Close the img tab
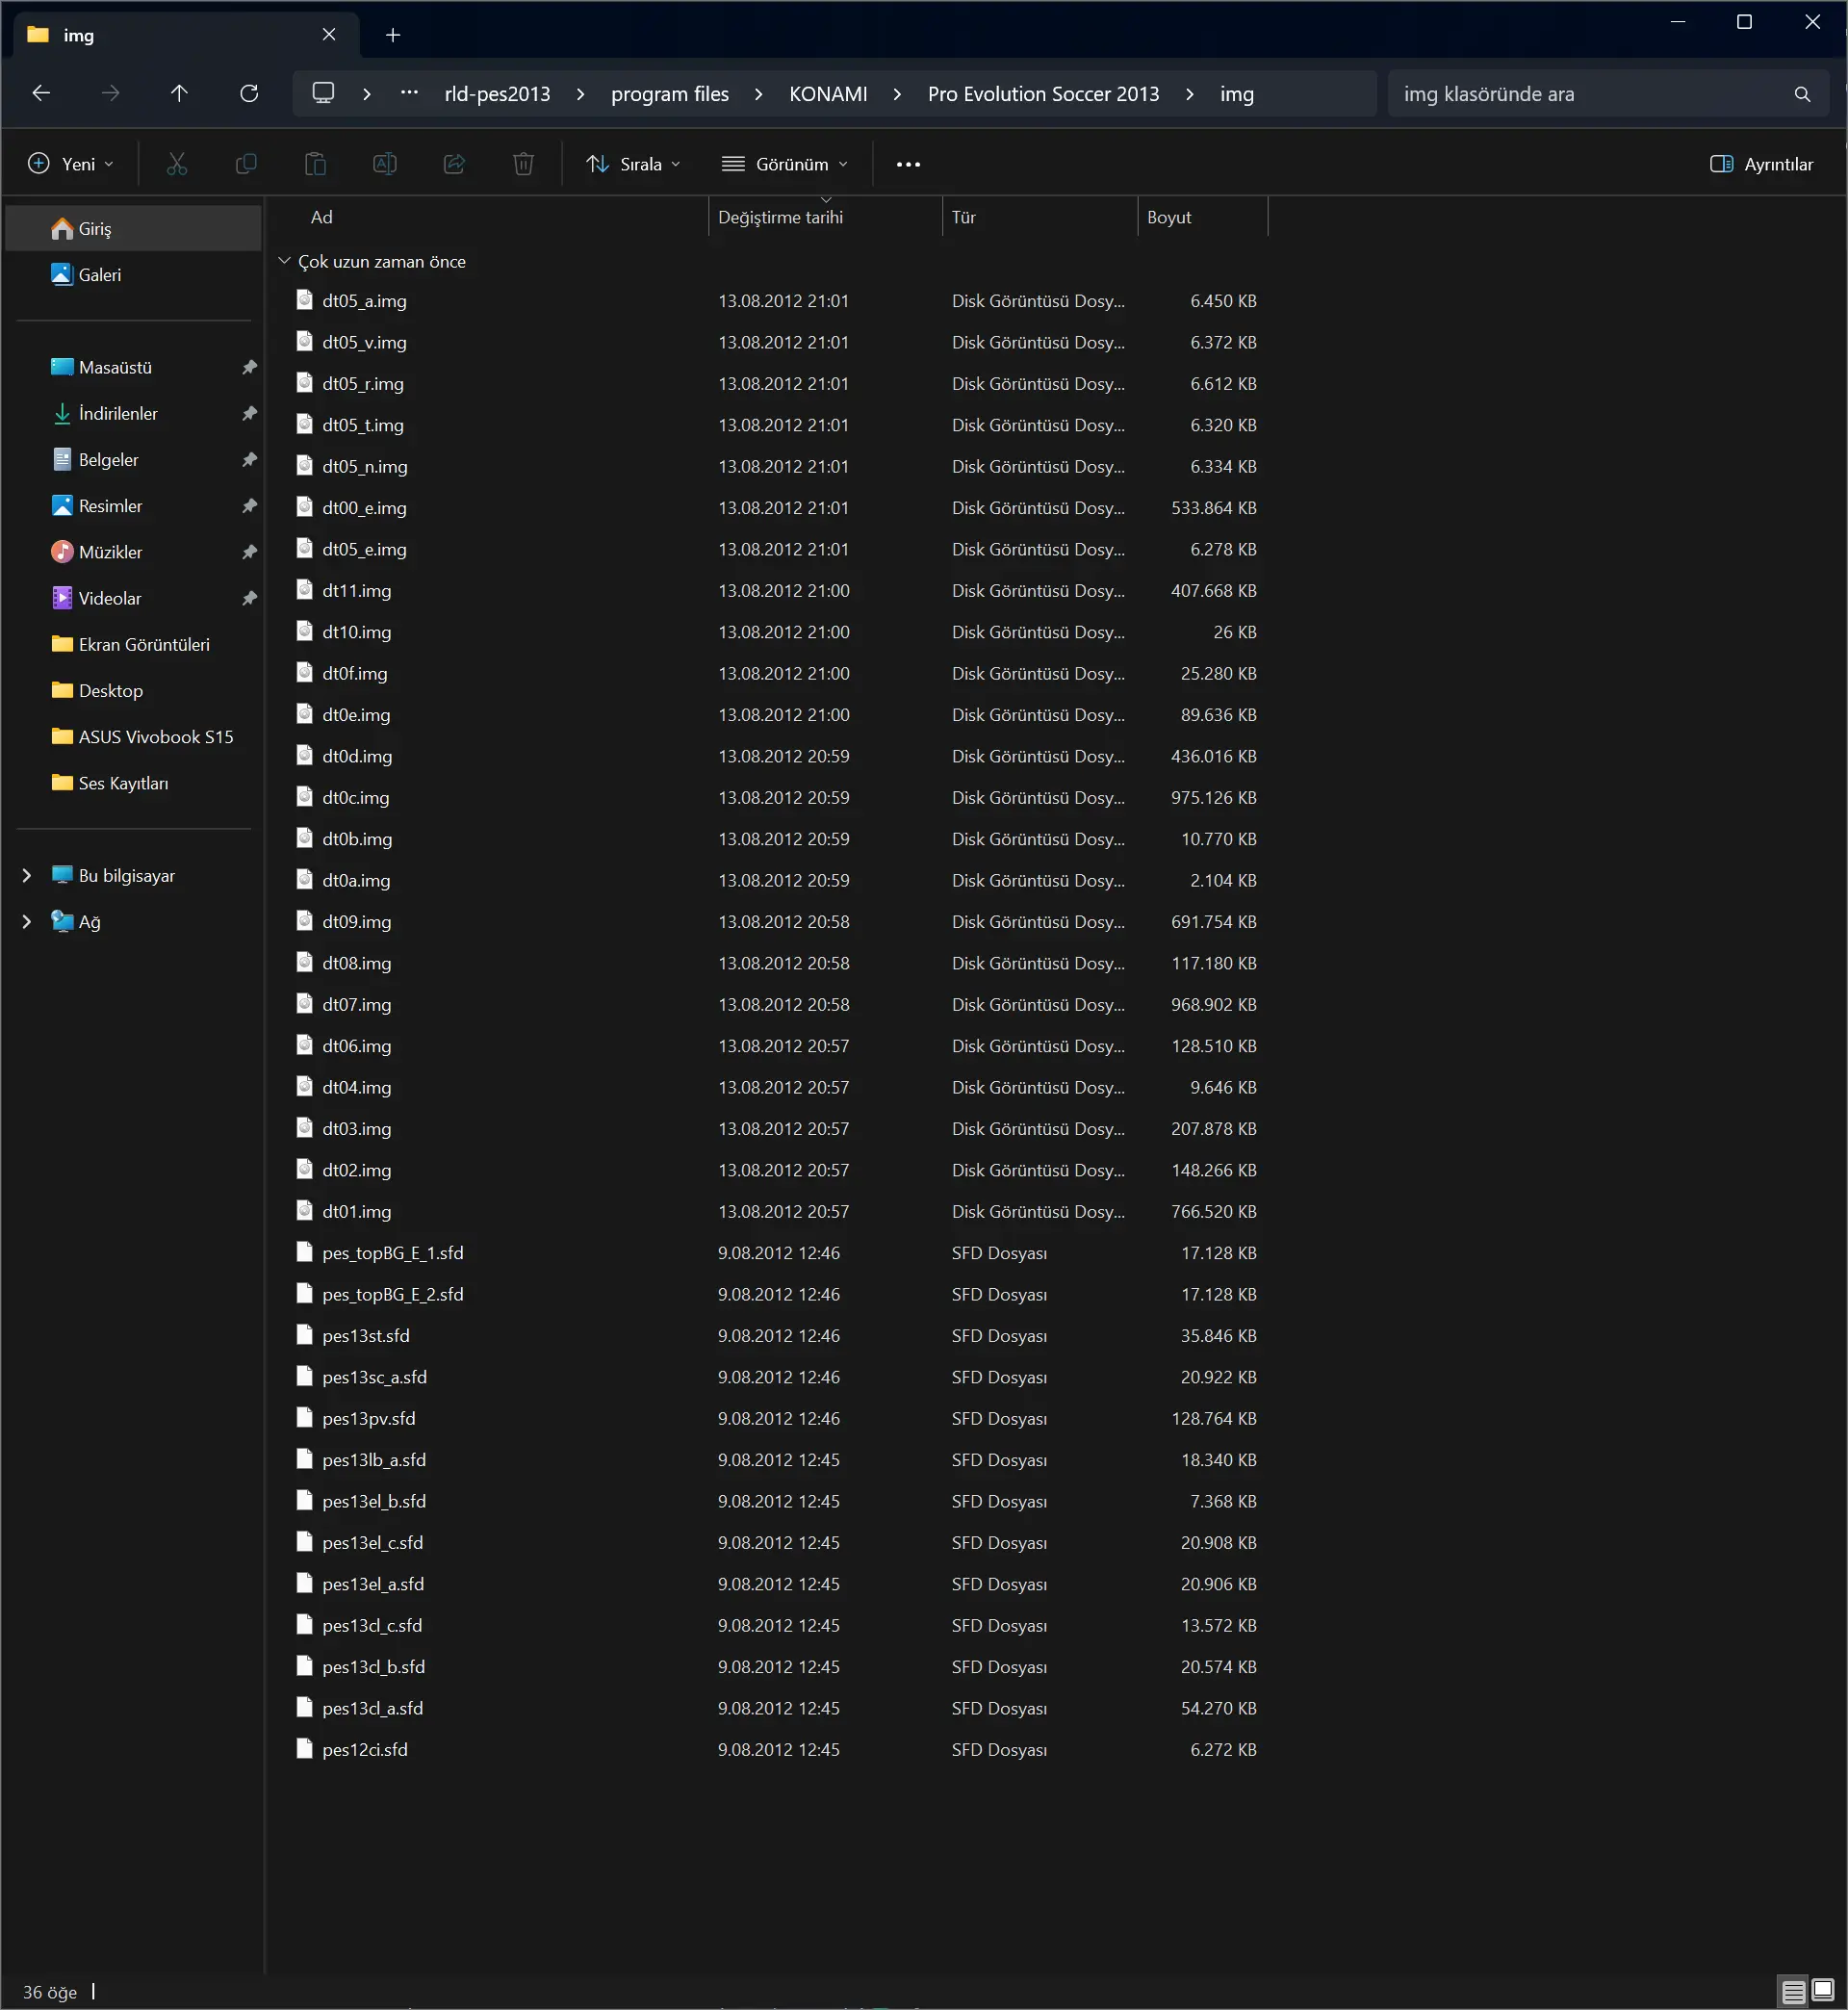This screenshot has height=2010, width=1848. point(329,35)
